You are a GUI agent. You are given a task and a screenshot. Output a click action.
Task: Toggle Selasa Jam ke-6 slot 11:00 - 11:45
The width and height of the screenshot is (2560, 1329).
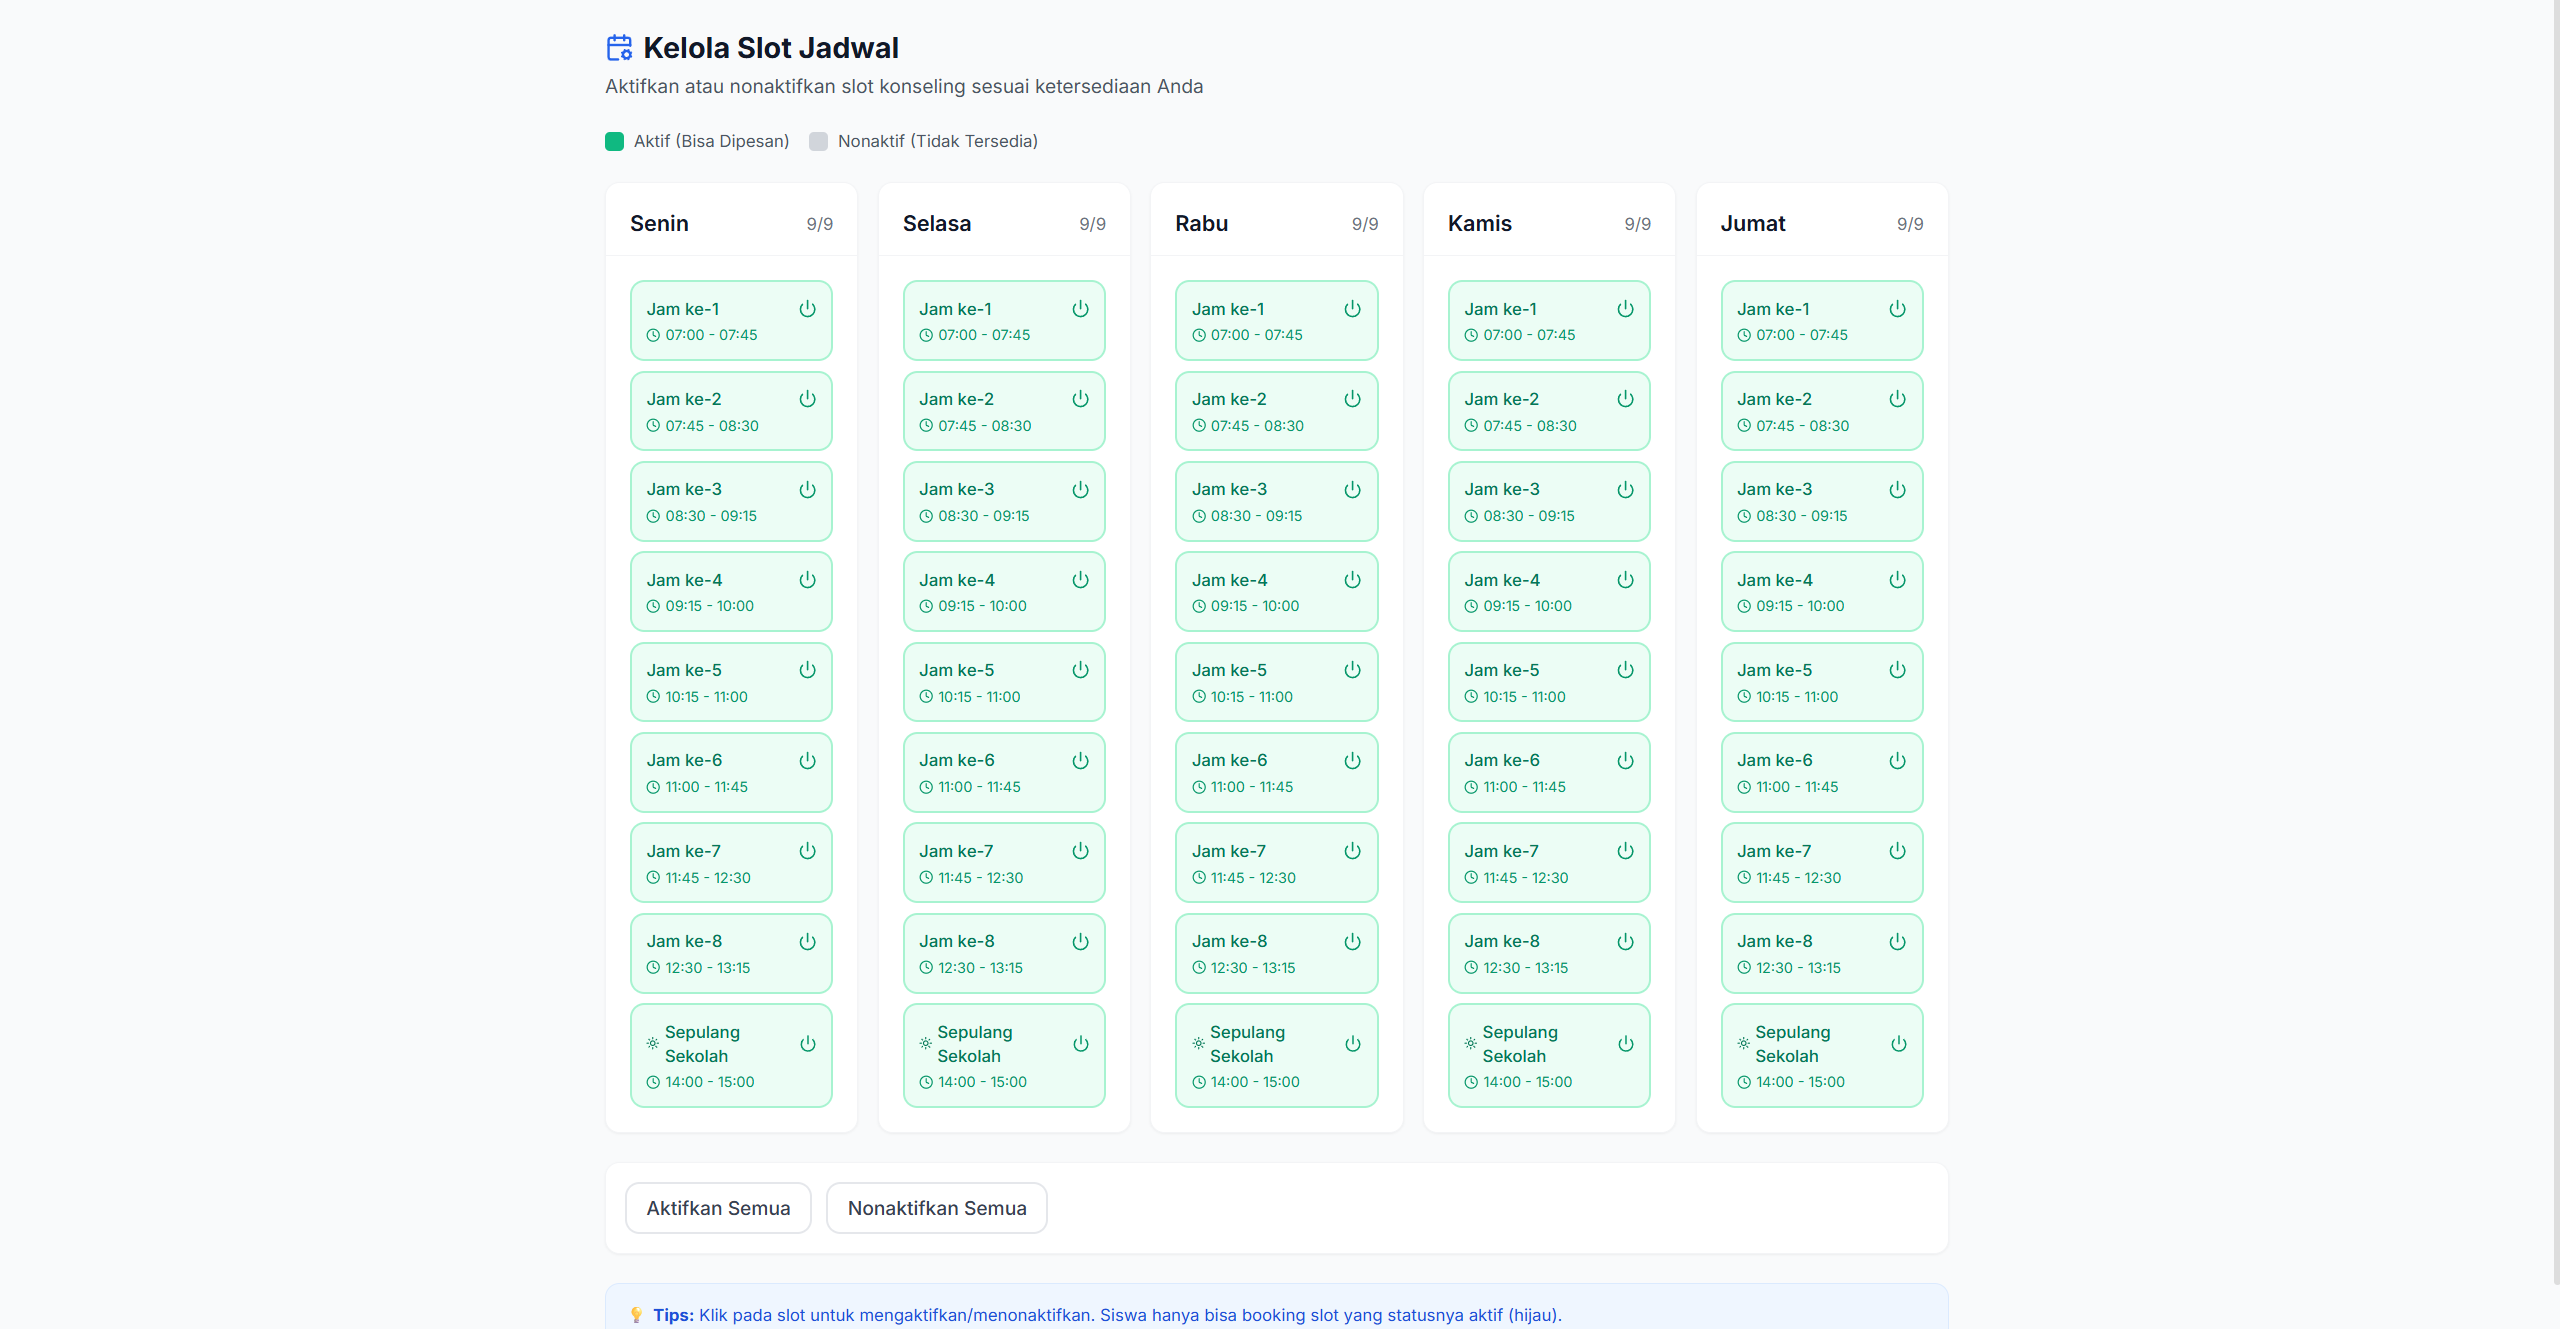tap(1003, 773)
